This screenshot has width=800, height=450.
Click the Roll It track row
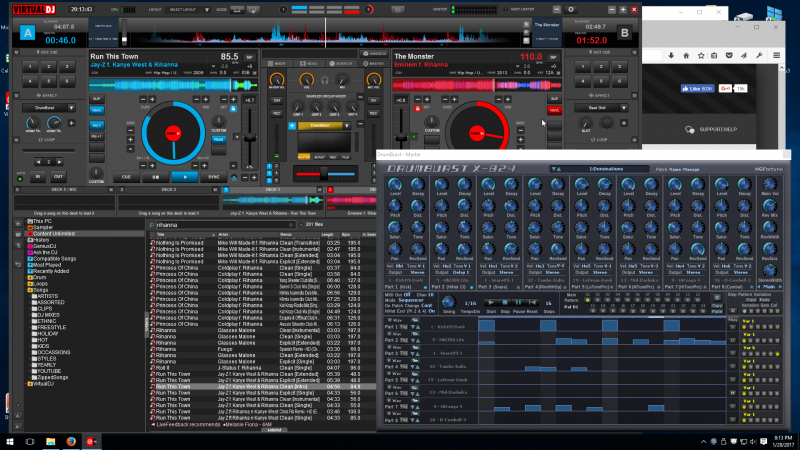(x=263, y=368)
